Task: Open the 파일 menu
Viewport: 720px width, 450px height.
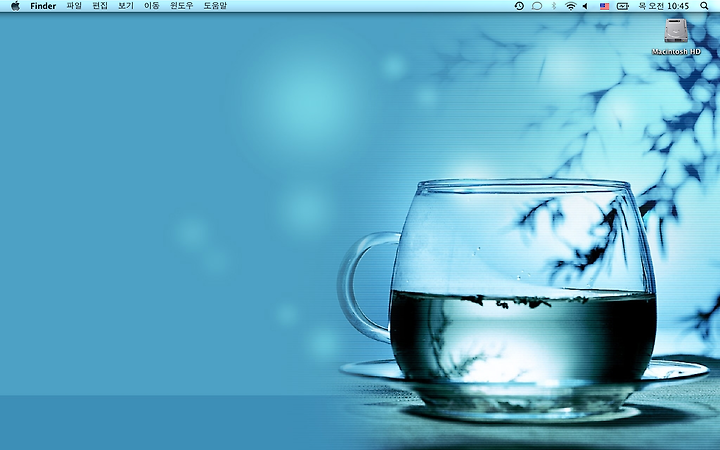Action: (x=74, y=6)
